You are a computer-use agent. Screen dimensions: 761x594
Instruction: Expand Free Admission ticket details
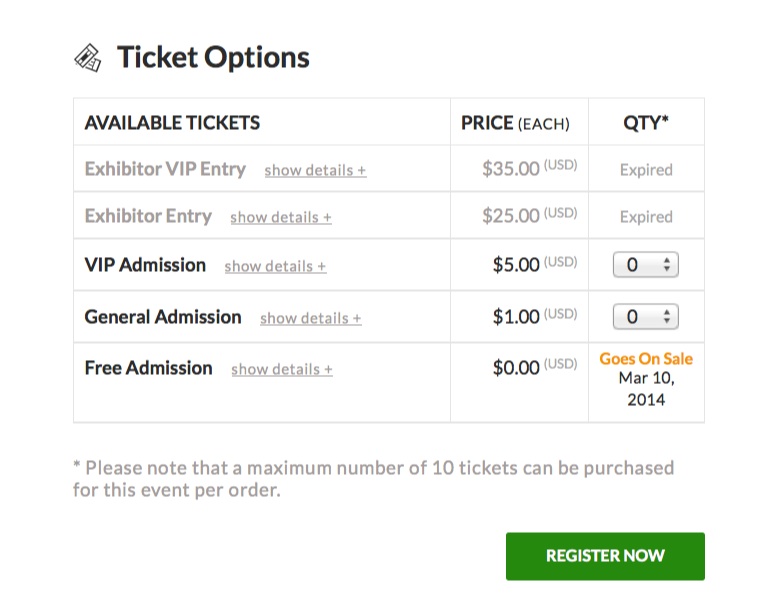pyautogui.click(x=281, y=370)
